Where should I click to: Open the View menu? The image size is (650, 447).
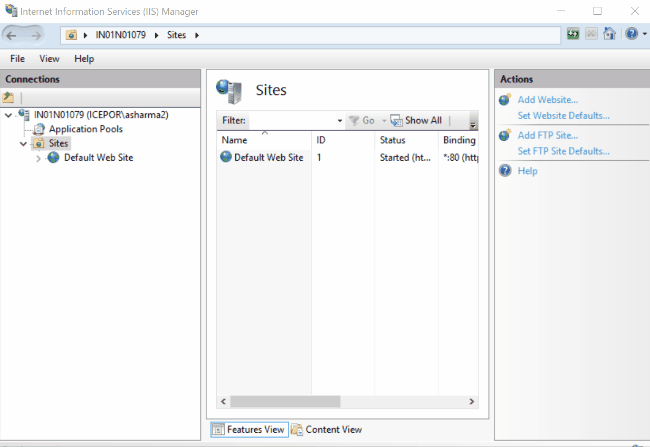49,58
